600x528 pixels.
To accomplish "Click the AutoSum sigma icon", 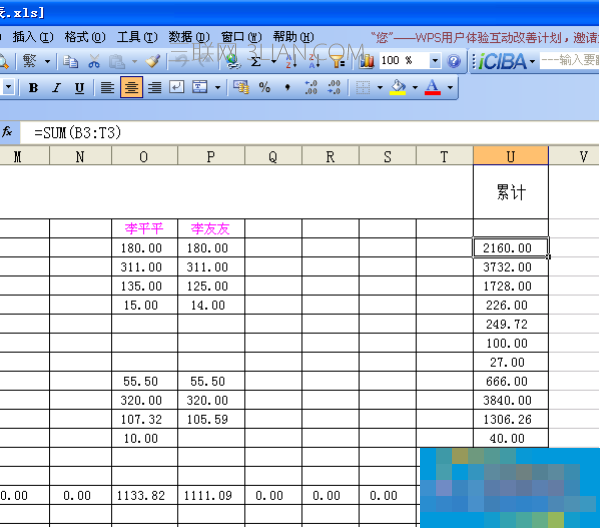I will tap(256, 61).
